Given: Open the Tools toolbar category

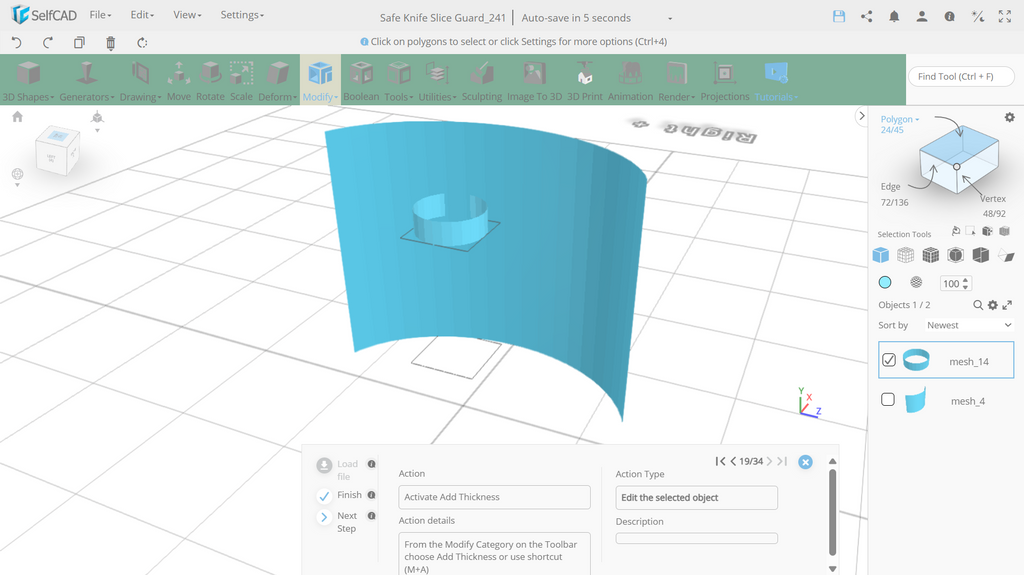Looking at the screenshot, I should (399, 82).
